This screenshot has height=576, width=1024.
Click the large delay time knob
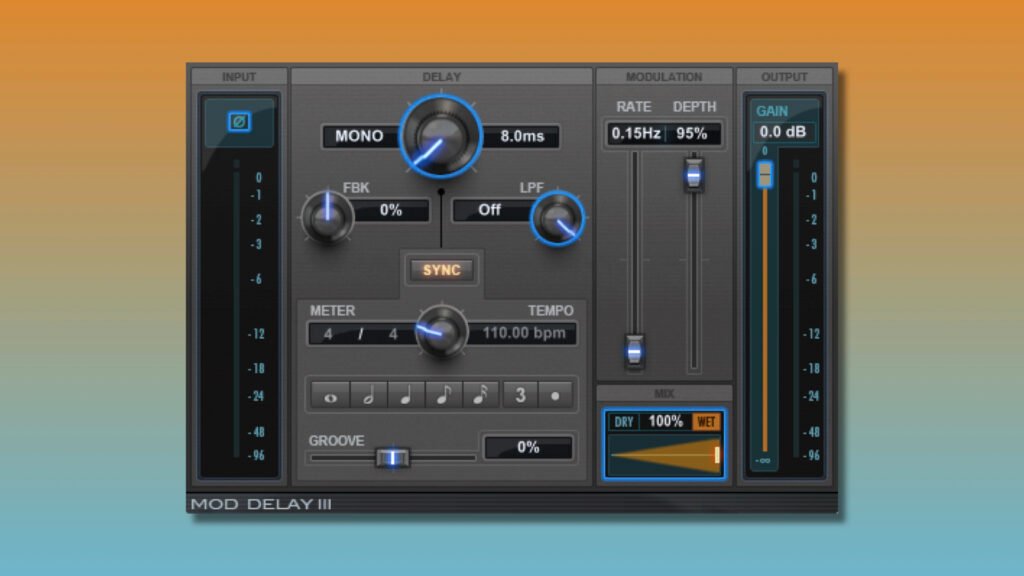click(441, 136)
